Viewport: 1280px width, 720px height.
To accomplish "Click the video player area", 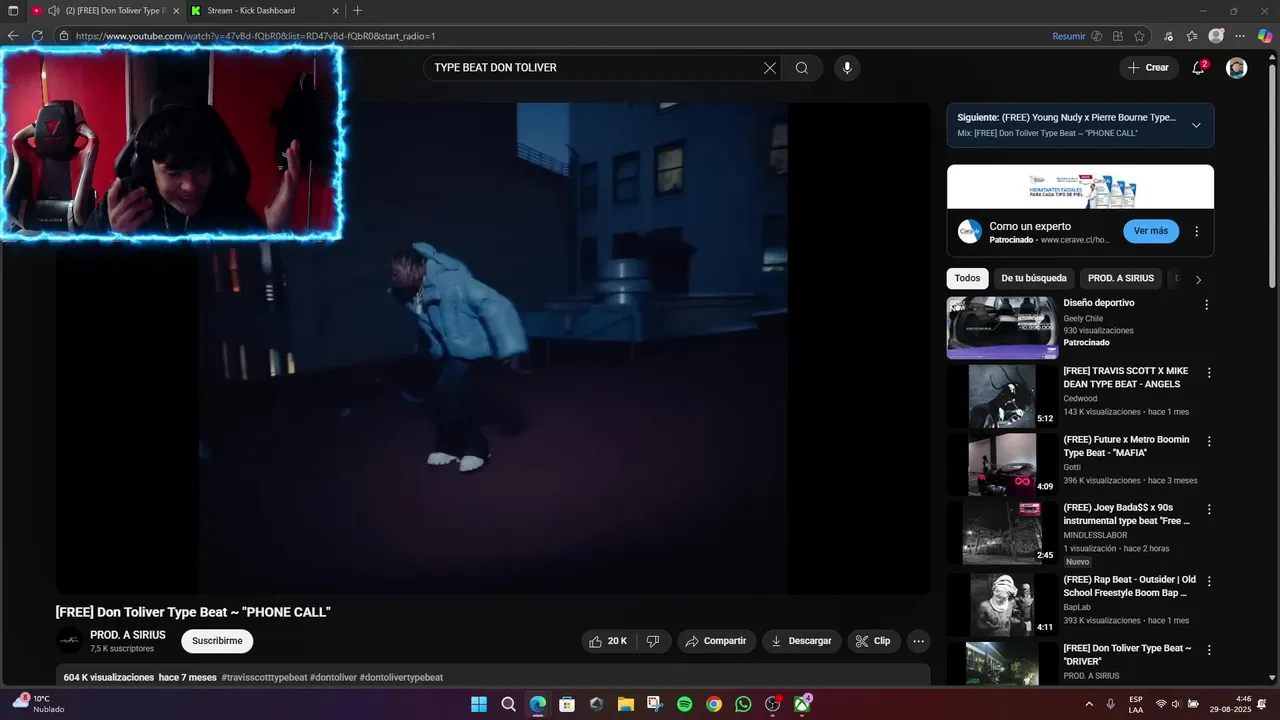I will pyautogui.click(x=493, y=348).
